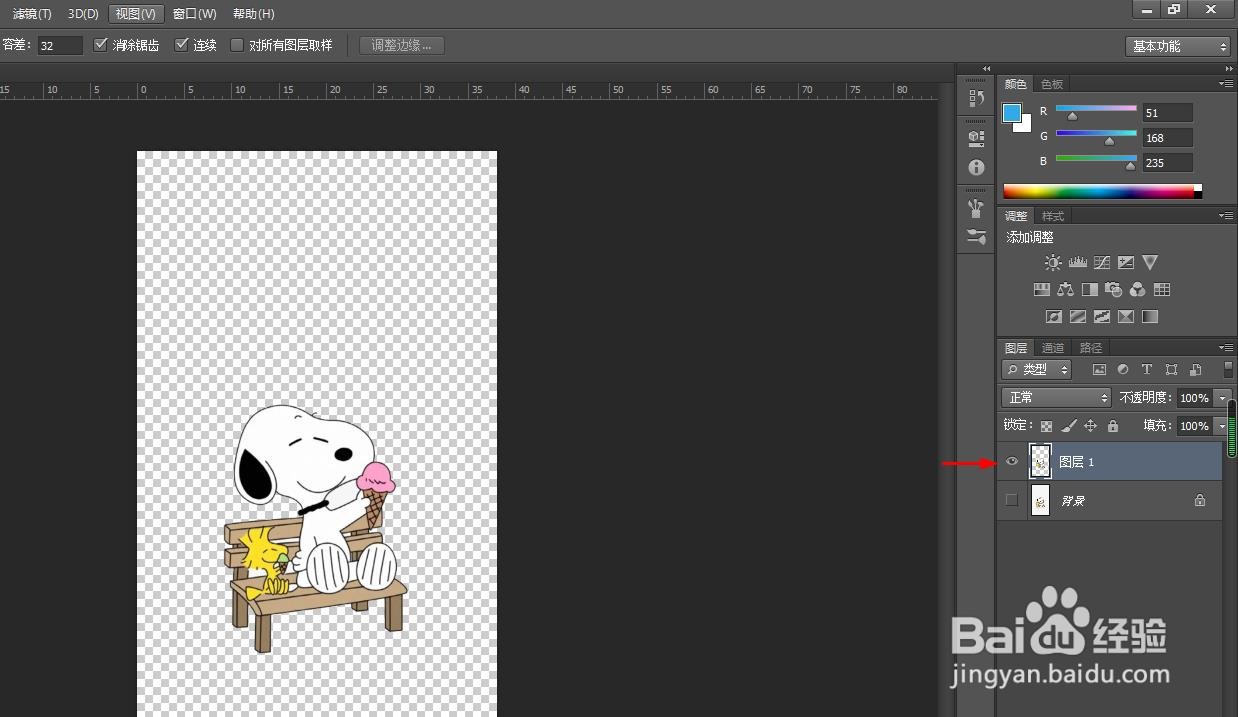
Task: Open the Adjustments panel flyout menu
Action: coord(1226,216)
